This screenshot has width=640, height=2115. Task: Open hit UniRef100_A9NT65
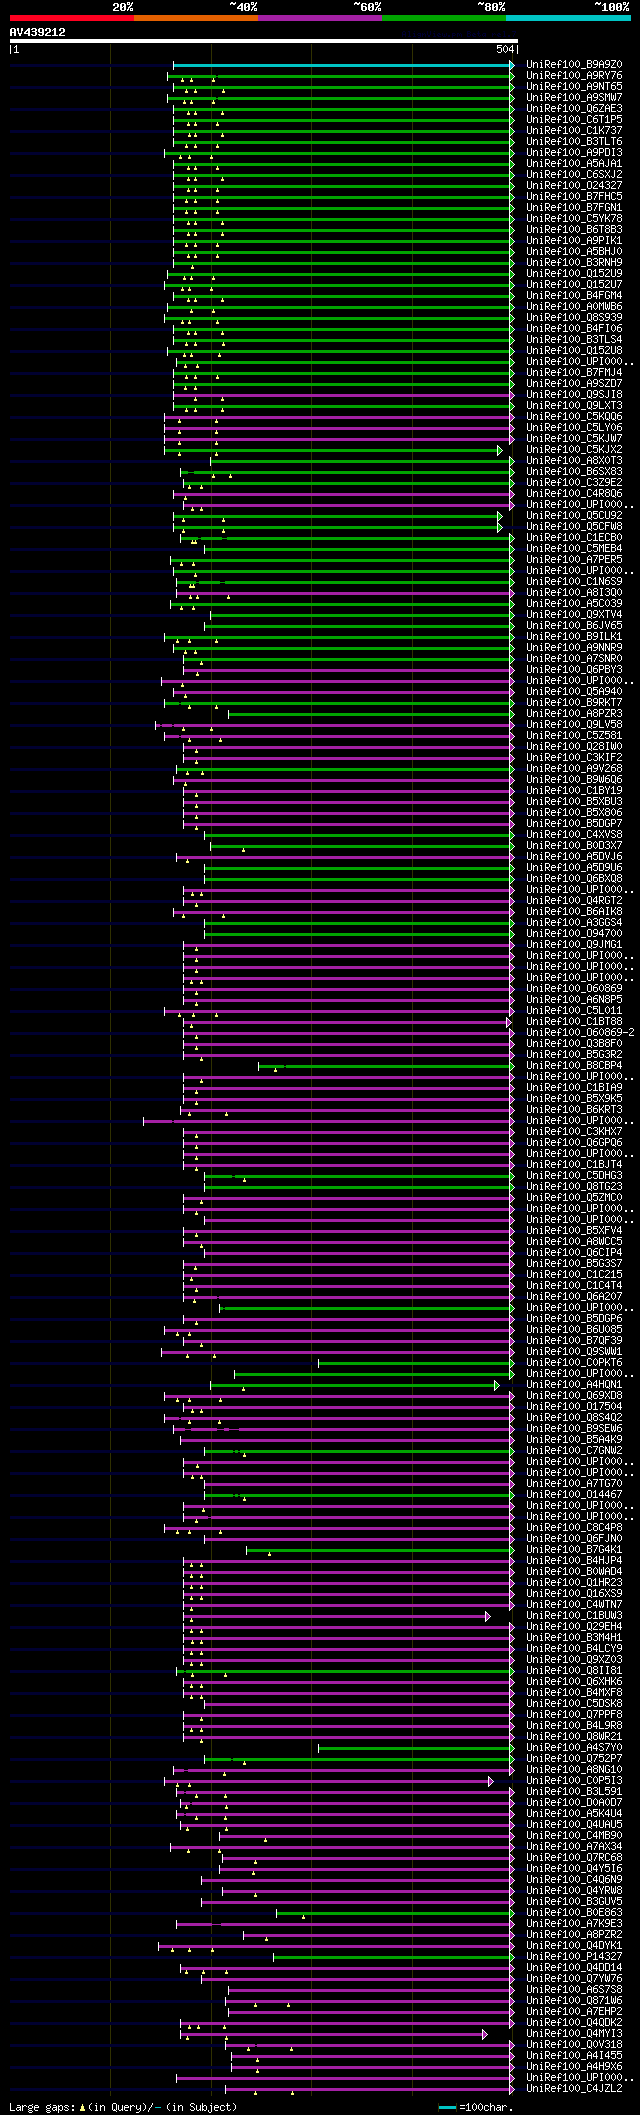(574, 87)
